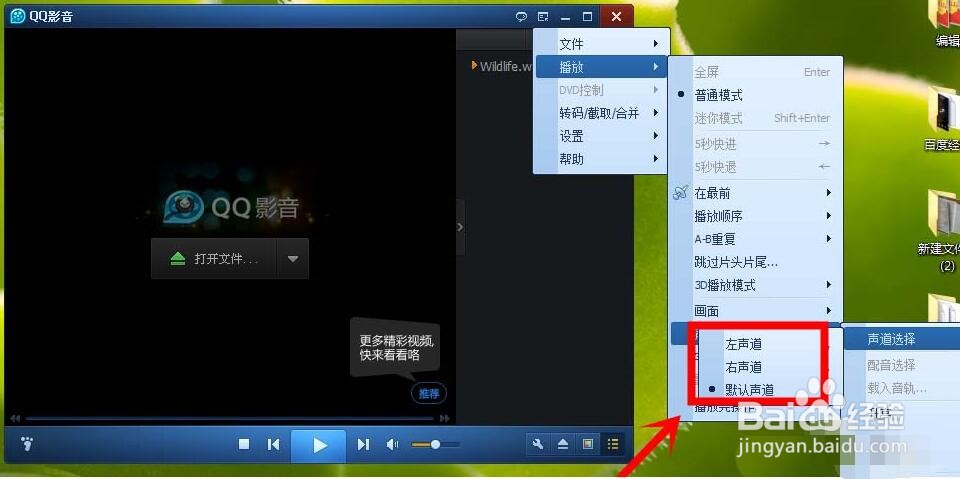Click the pin icon beside 在最前
Viewport: 960px width, 479px height.
[x=681, y=193]
